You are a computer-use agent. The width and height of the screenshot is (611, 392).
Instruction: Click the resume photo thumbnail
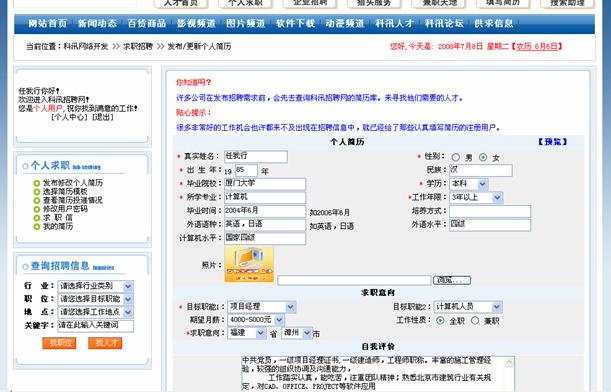[x=249, y=264]
